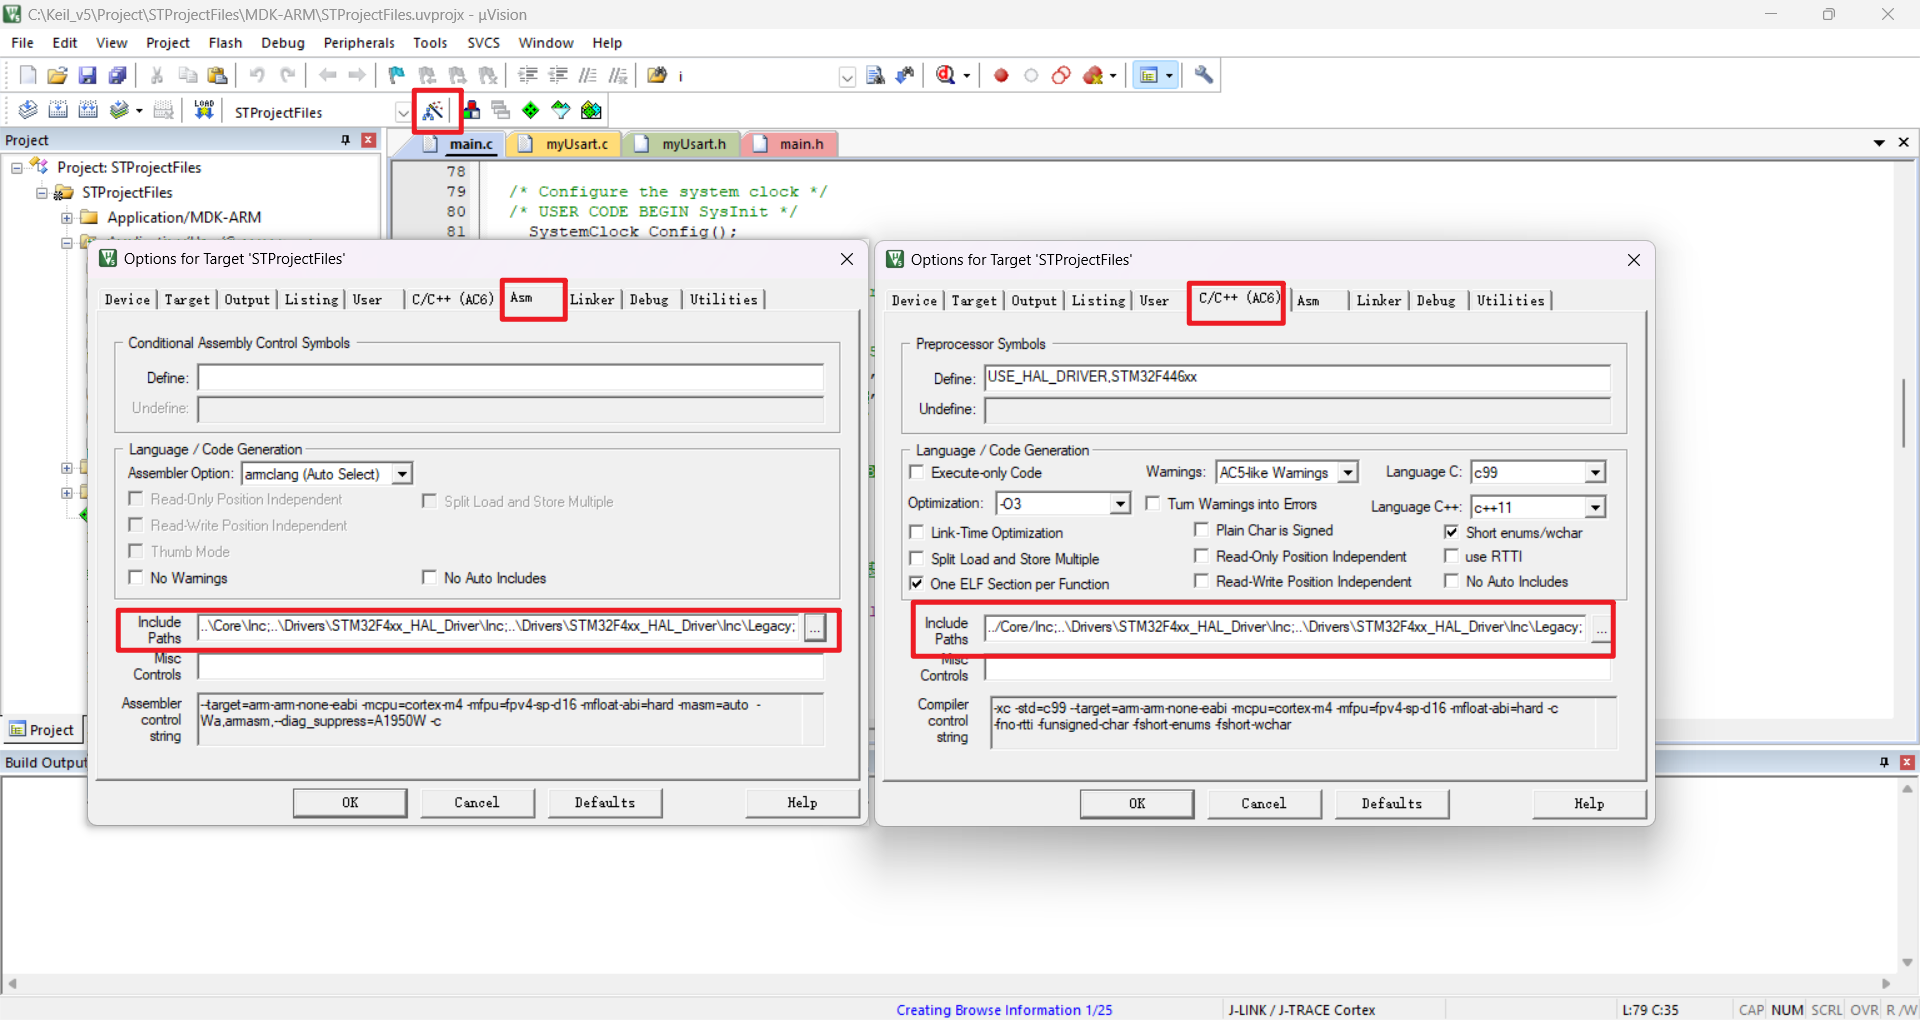Click OK in the Asm options dialog
The height and width of the screenshot is (1020, 1920).
(350, 802)
